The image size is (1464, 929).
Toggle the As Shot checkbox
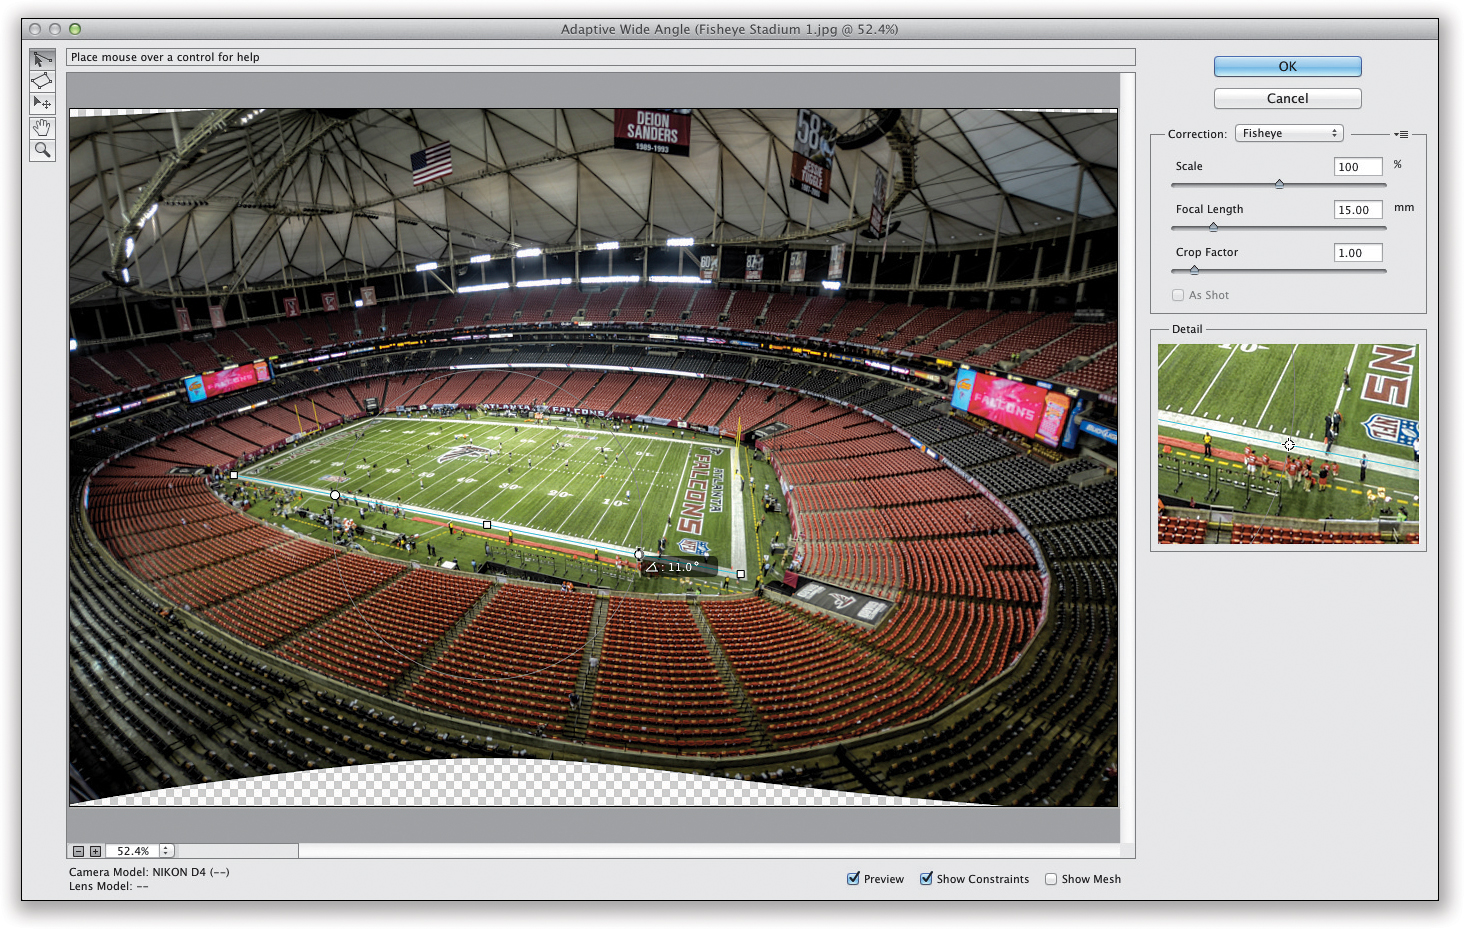[1178, 295]
